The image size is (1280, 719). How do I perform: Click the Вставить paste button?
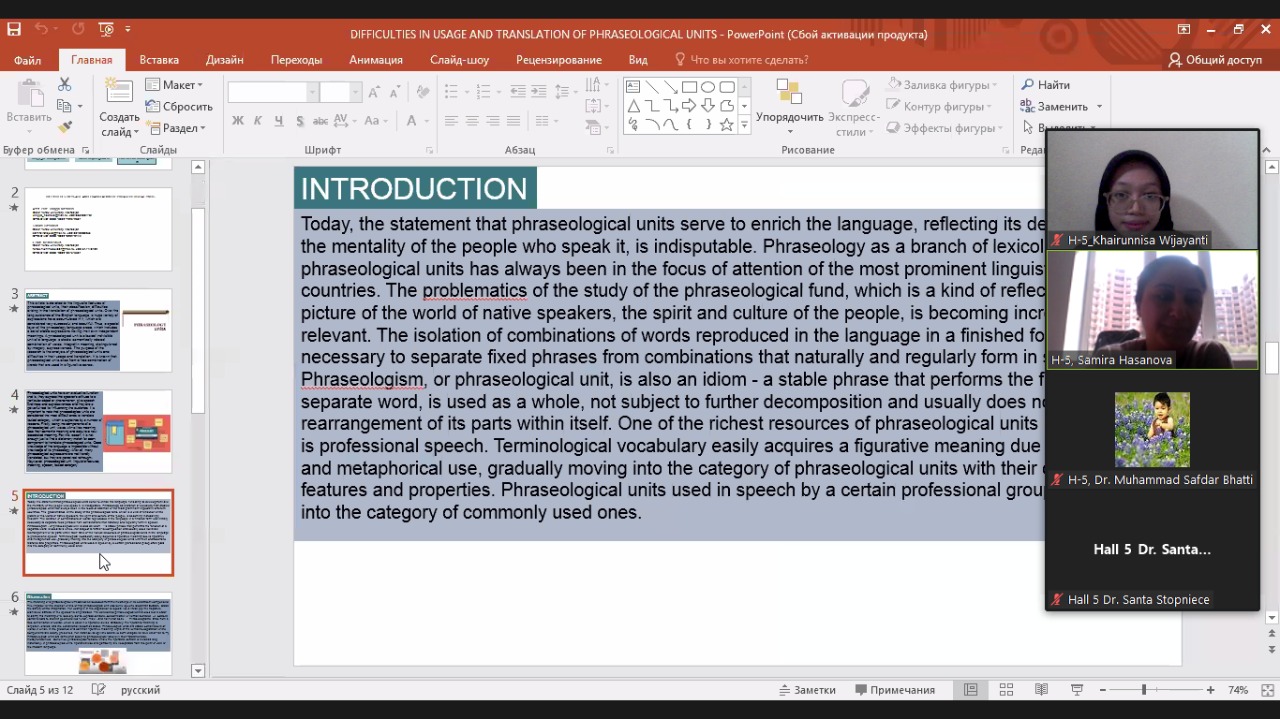coord(29,106)
